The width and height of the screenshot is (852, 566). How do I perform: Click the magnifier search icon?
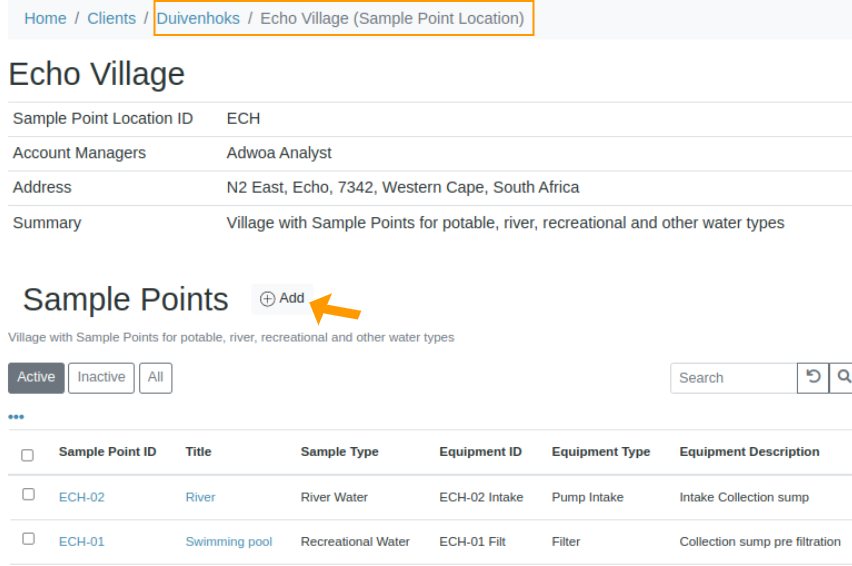(x=843, y=377)
